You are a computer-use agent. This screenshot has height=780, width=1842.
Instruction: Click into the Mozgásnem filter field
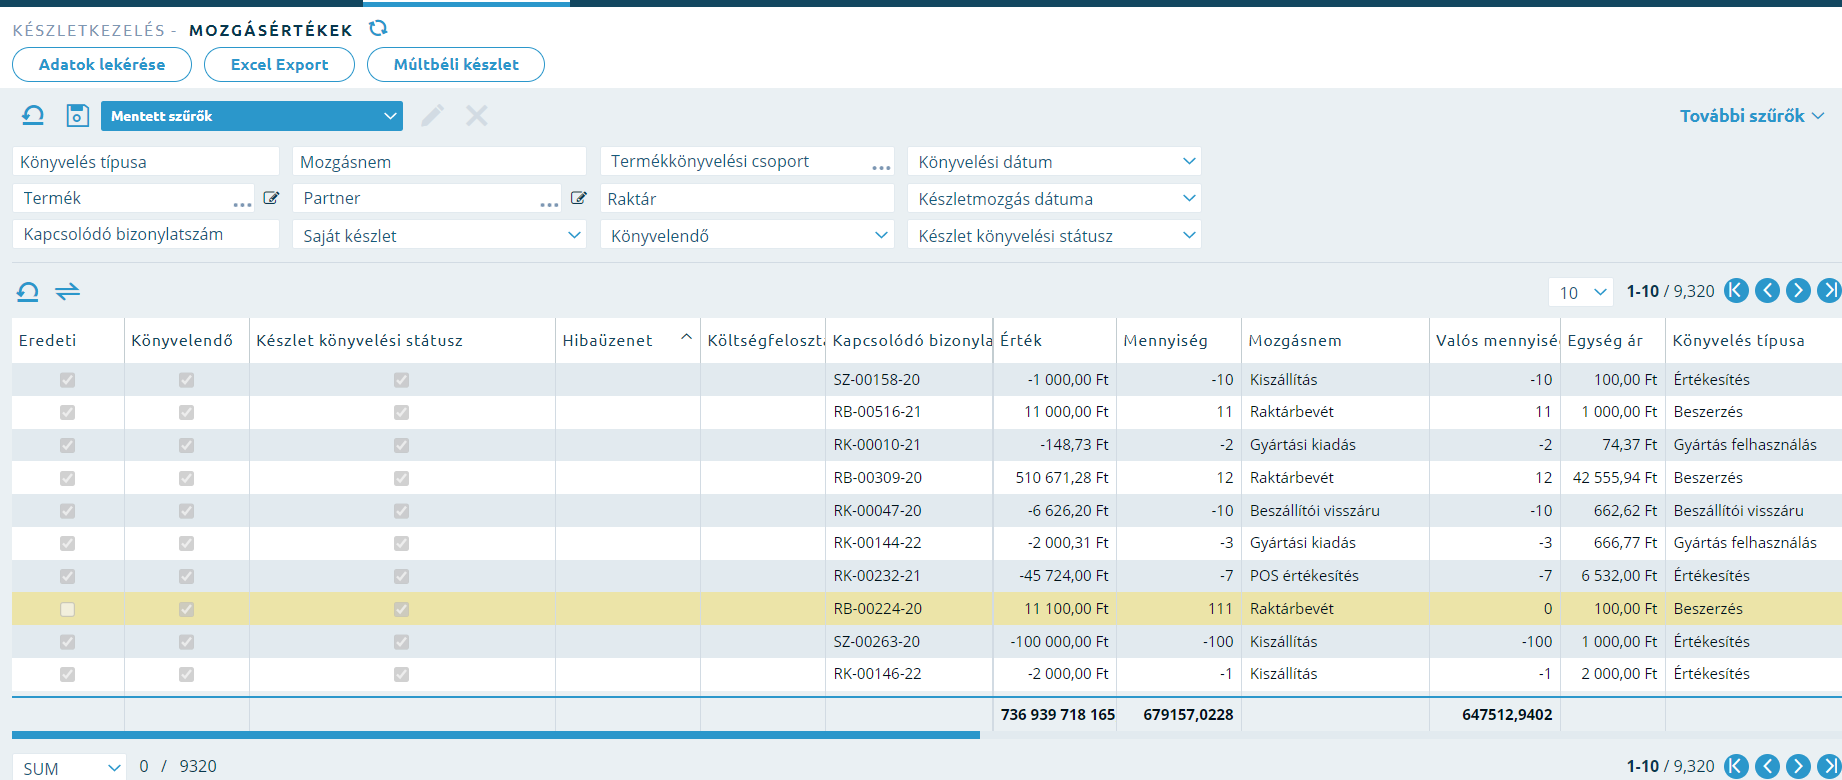[x=439, y=161]
